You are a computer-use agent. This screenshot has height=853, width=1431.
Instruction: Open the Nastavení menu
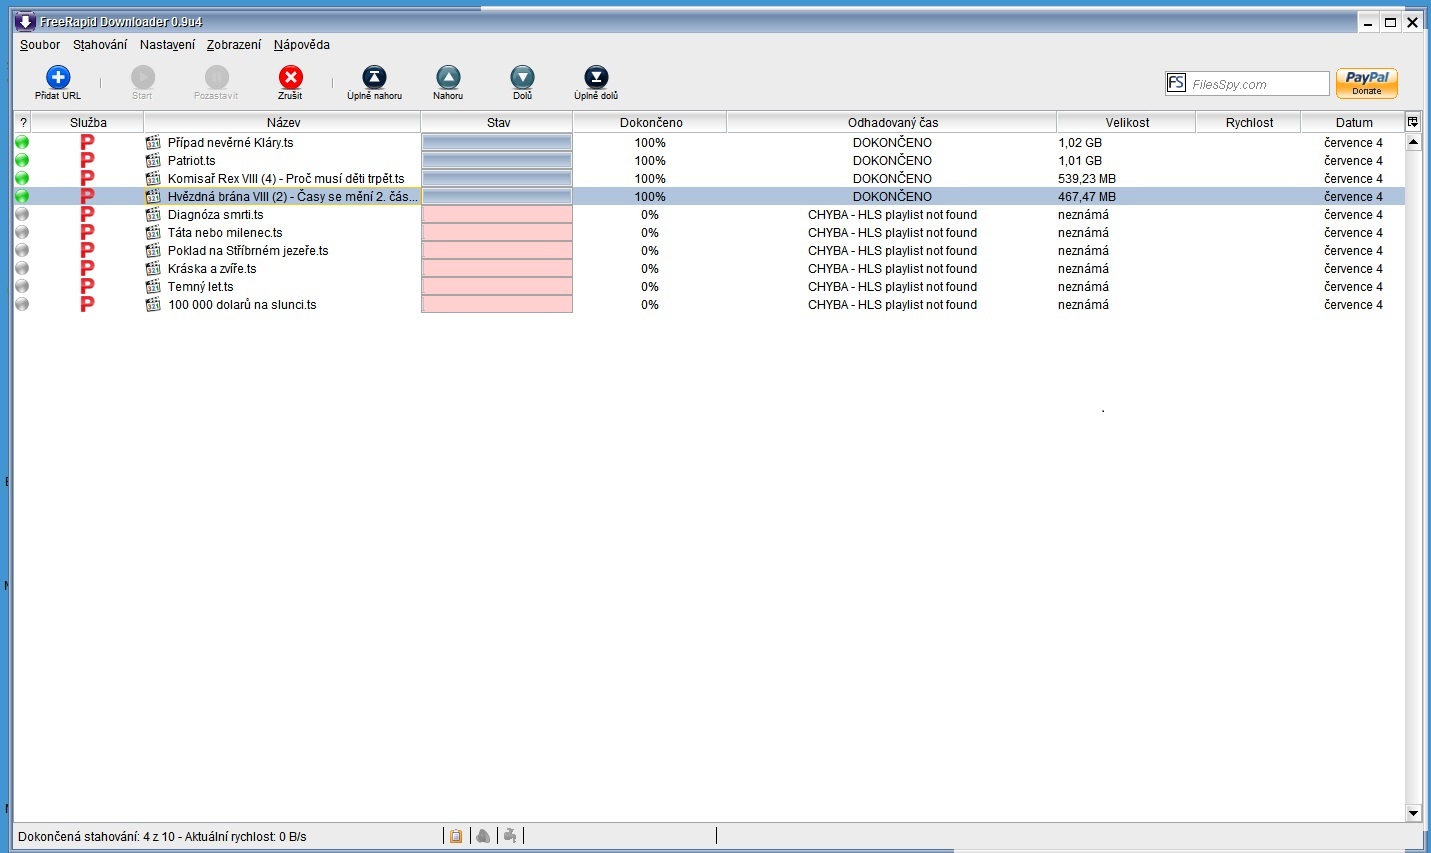pos(167,45)
